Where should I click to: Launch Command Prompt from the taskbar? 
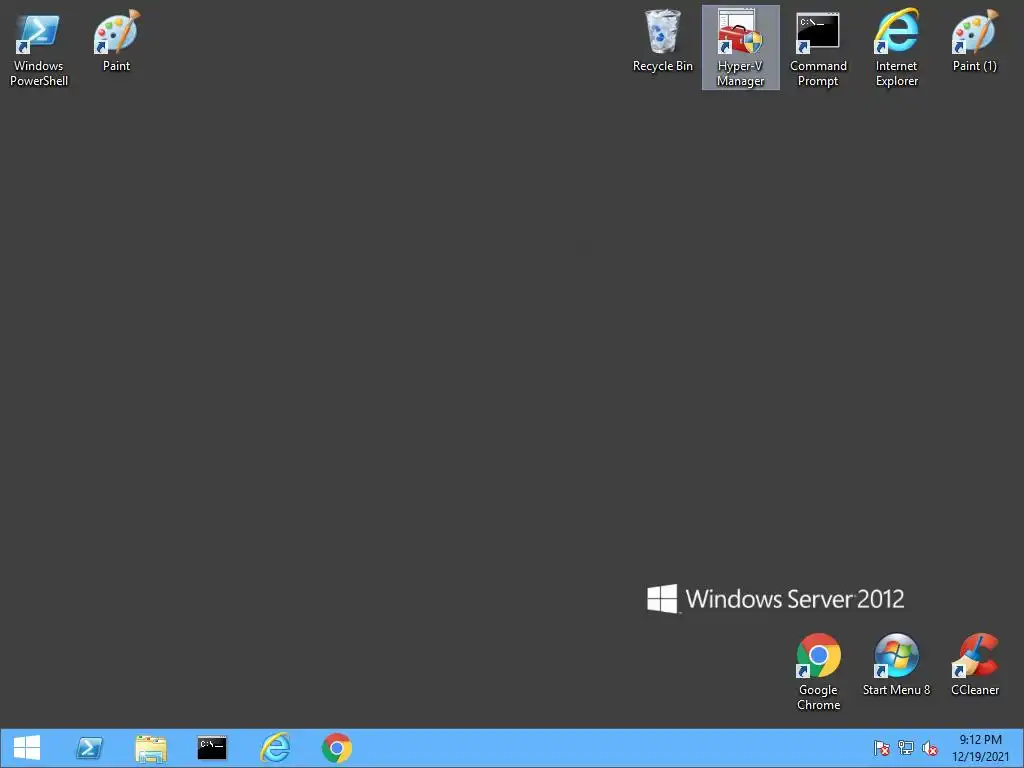(212, 748)
